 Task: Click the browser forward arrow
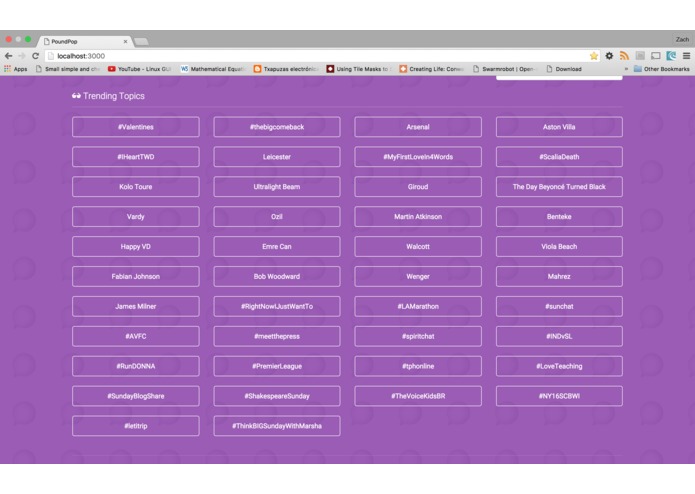22,56
